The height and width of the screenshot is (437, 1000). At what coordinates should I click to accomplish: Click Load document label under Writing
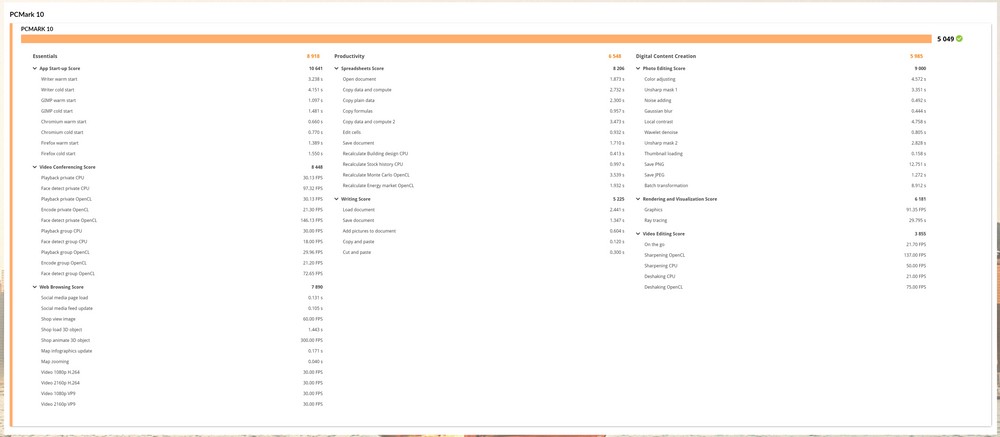point(358,209)
